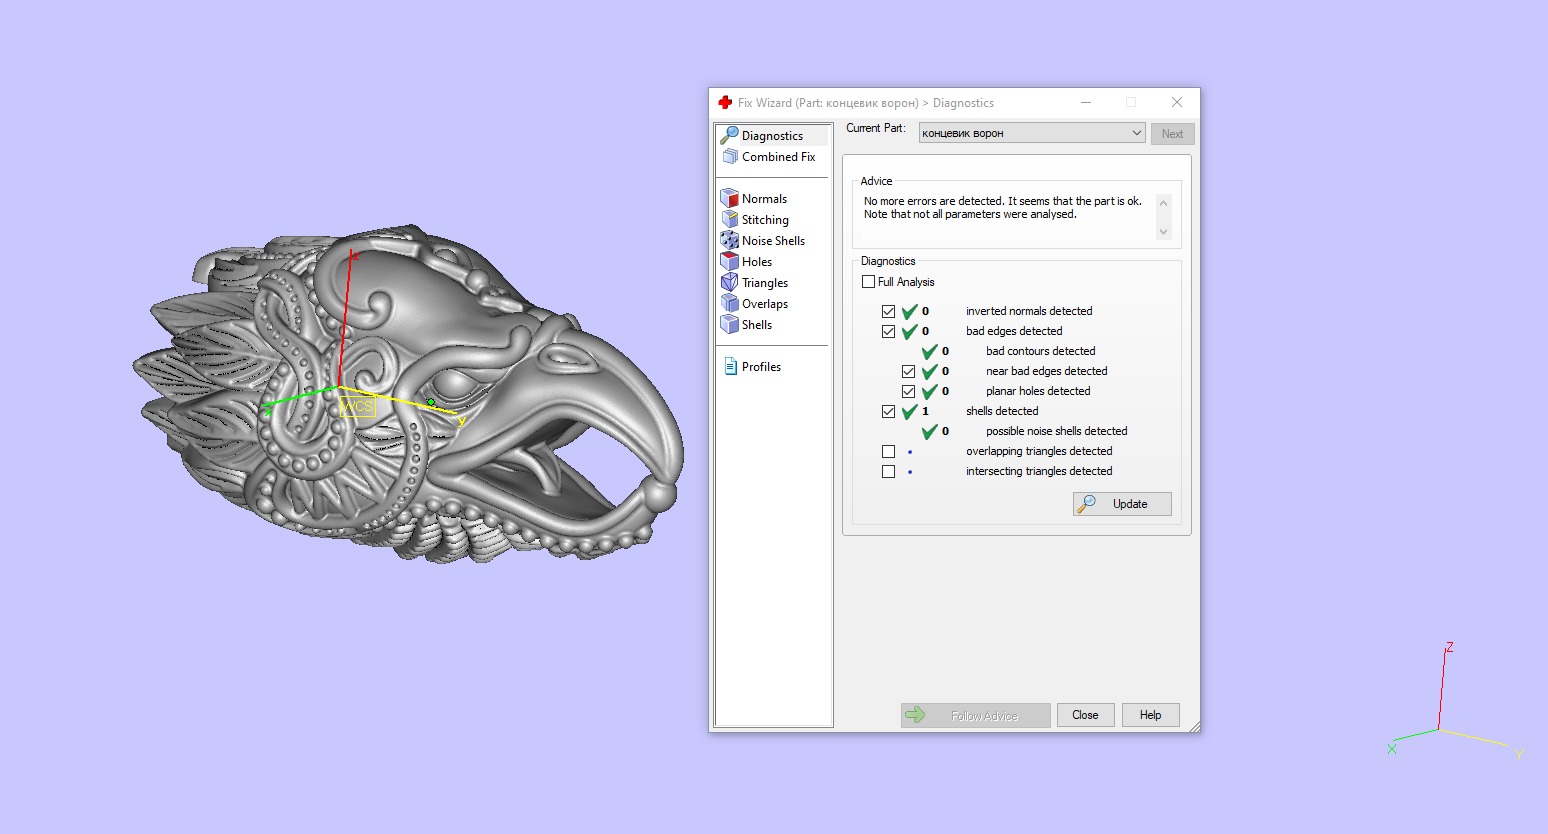
Task: Uncheck the inverted normals detected checkbox
Action: pos(888,311)
